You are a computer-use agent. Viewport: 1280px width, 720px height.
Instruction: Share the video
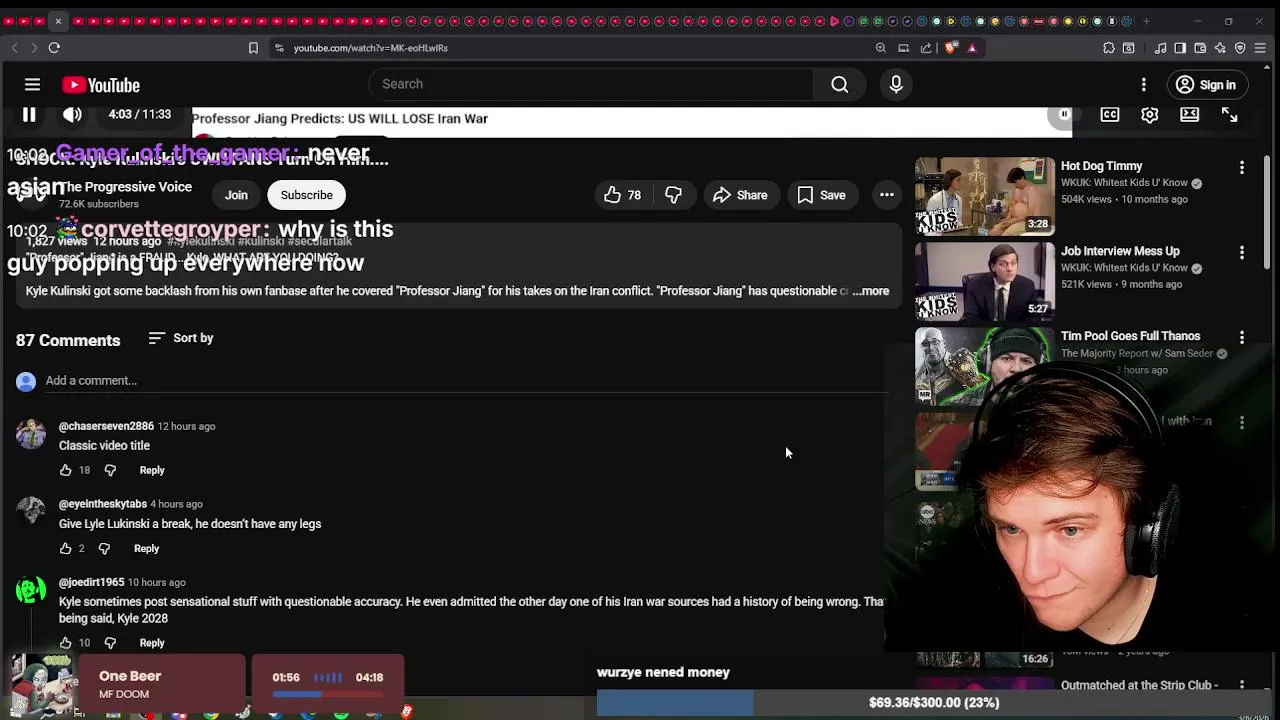[740, 195]
